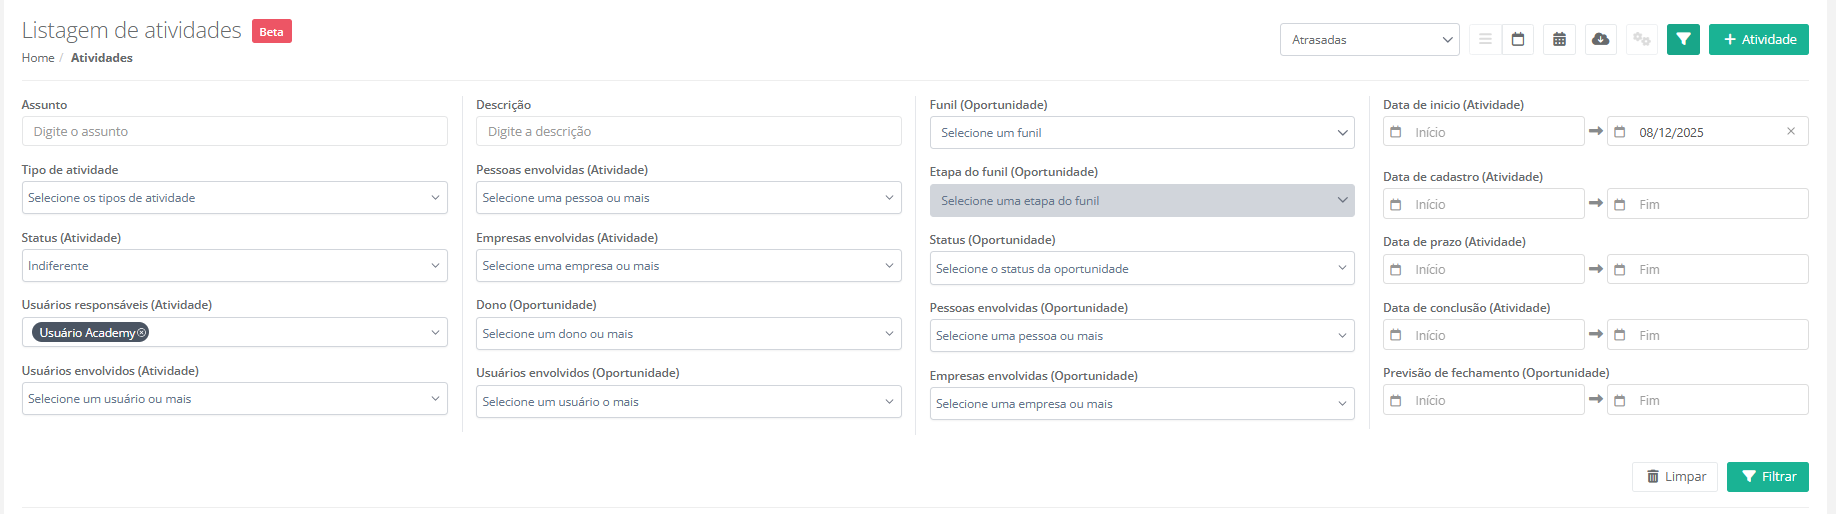Click the Filtrar button
Viewport: 1836px width, 514px height.
[1767, 477]
